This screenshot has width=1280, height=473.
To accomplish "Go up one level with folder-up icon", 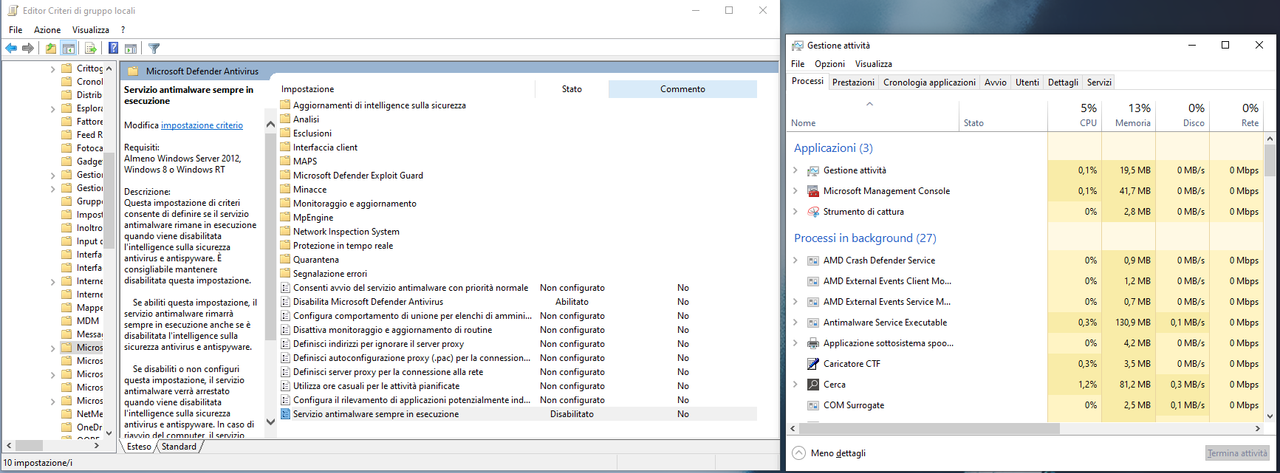I will [51, 48].
